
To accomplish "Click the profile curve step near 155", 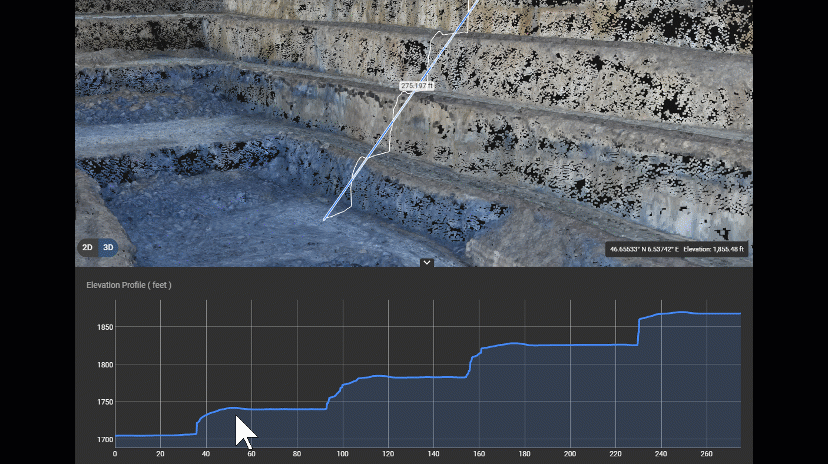I will click(x=469, y=366).
